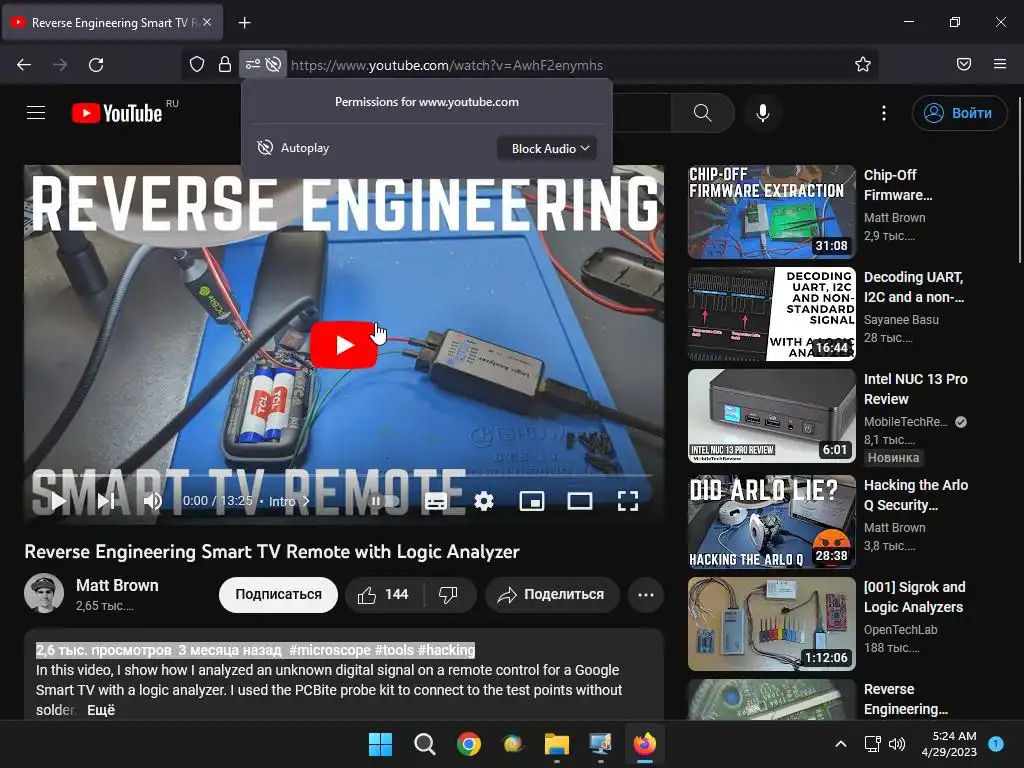Open taskbar clock showing 5:24 AM
This screenshot has width=1024, height=768.
pos(949,744)
